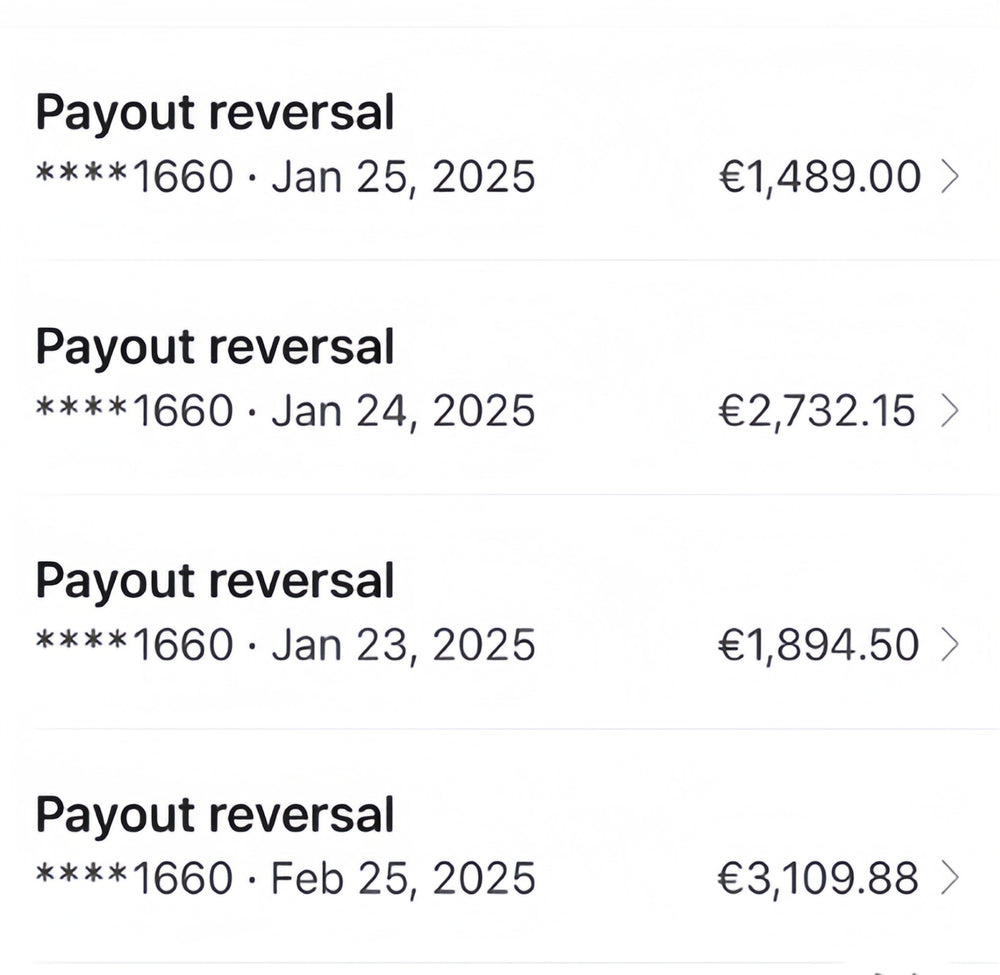Click ****1660 in the Jan 23 entry
This screenshot has height=975, width=1000.
click(134, 645)
